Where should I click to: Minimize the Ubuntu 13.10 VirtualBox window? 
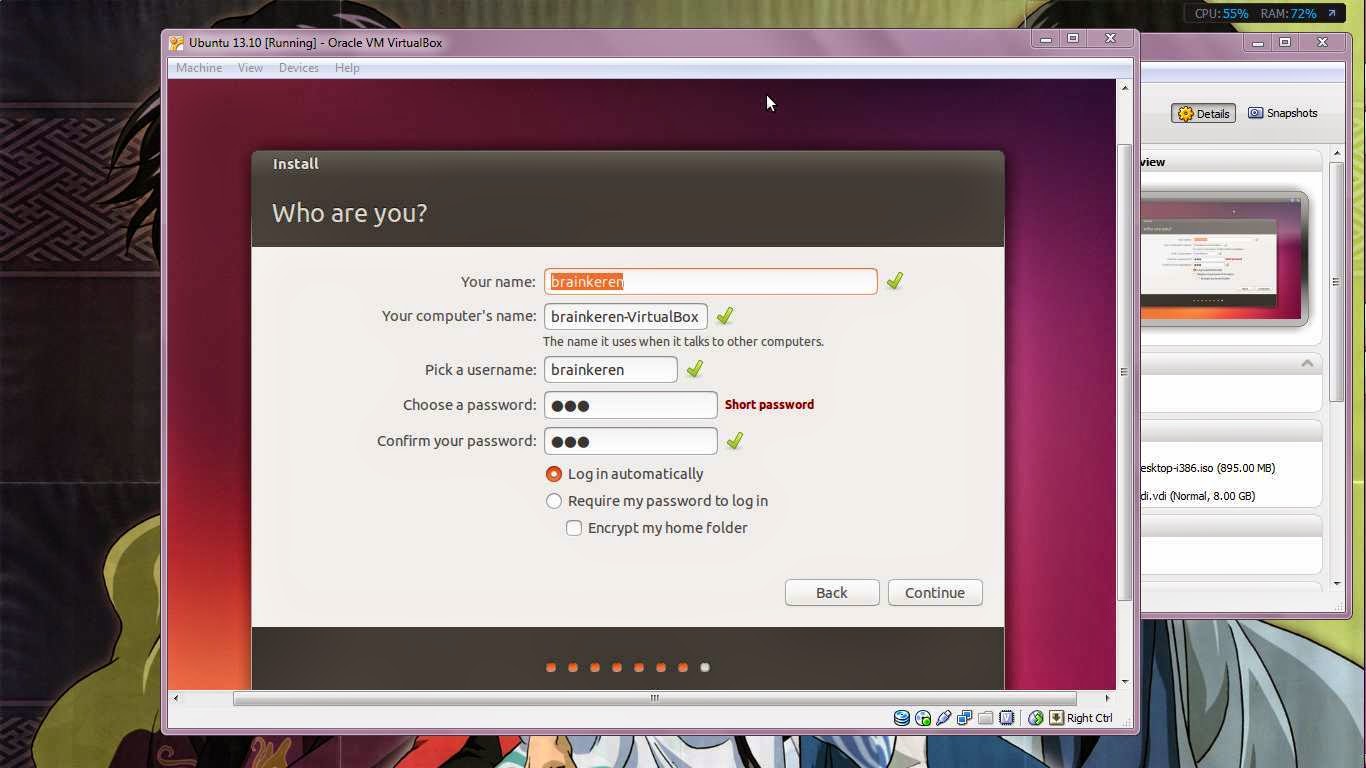(x=1046, y=39)
